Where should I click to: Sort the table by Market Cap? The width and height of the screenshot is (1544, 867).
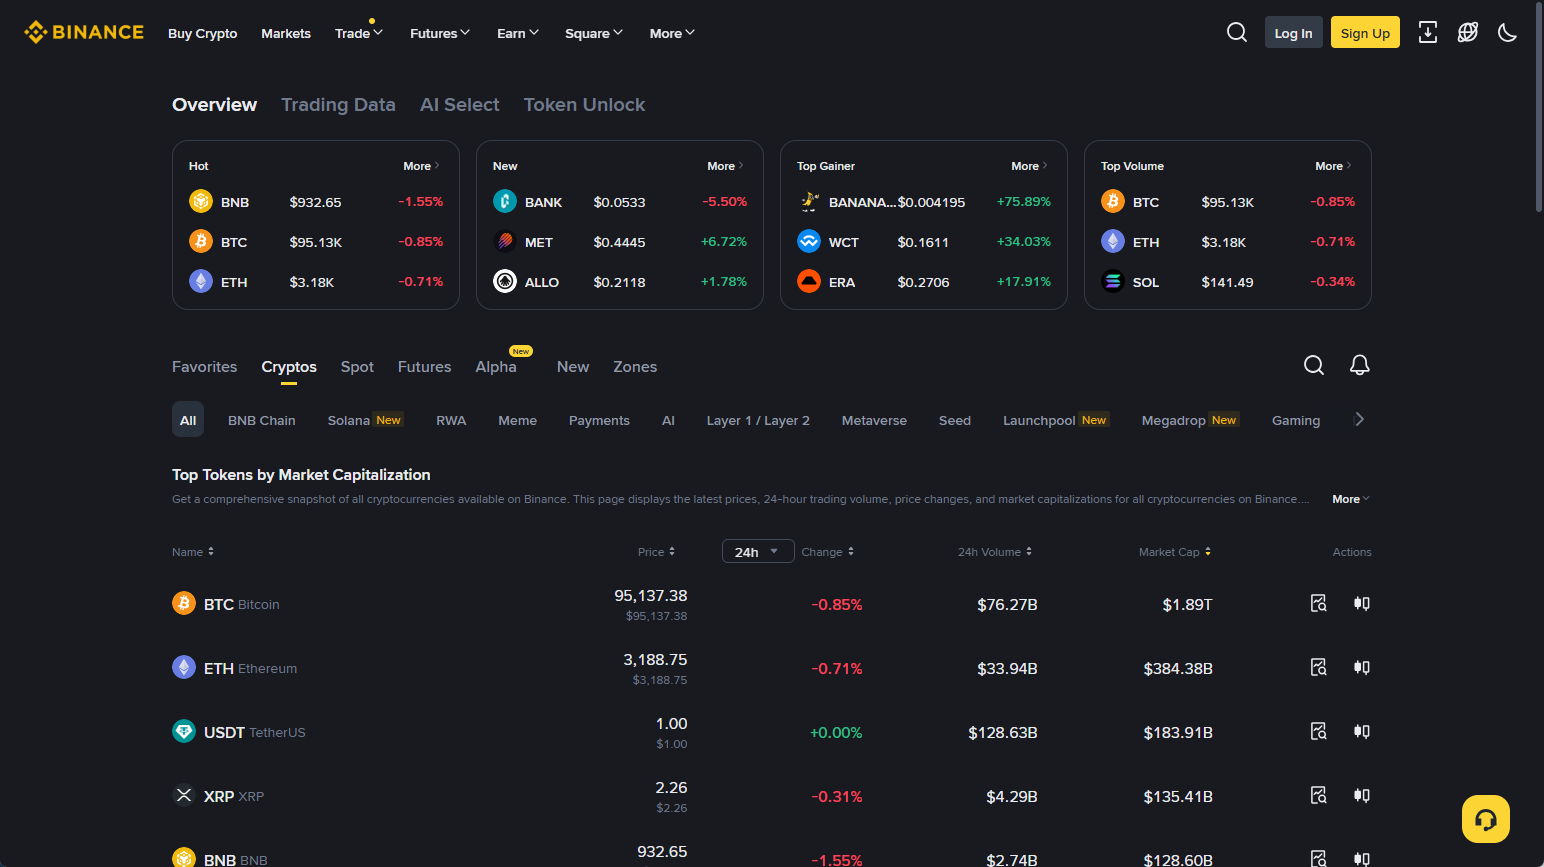click(1174, 552)
